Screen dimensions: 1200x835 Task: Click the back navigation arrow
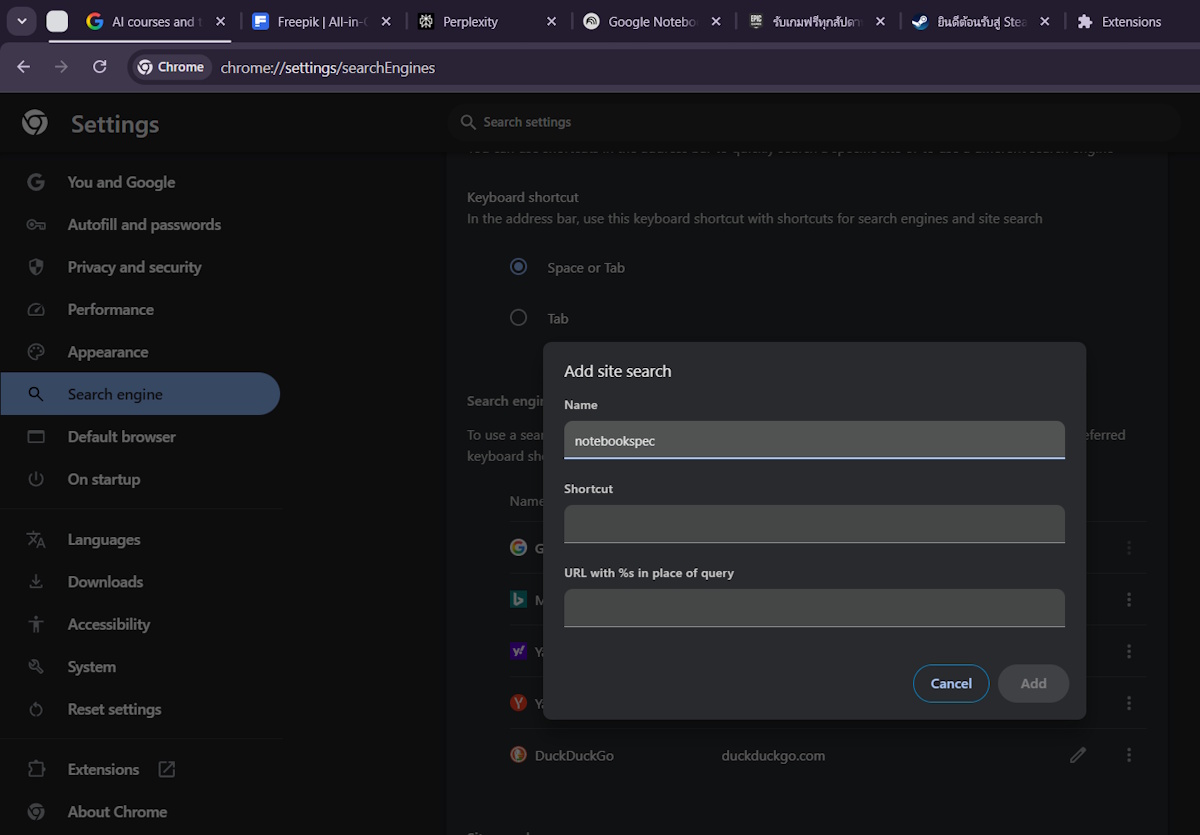point(24,67)
